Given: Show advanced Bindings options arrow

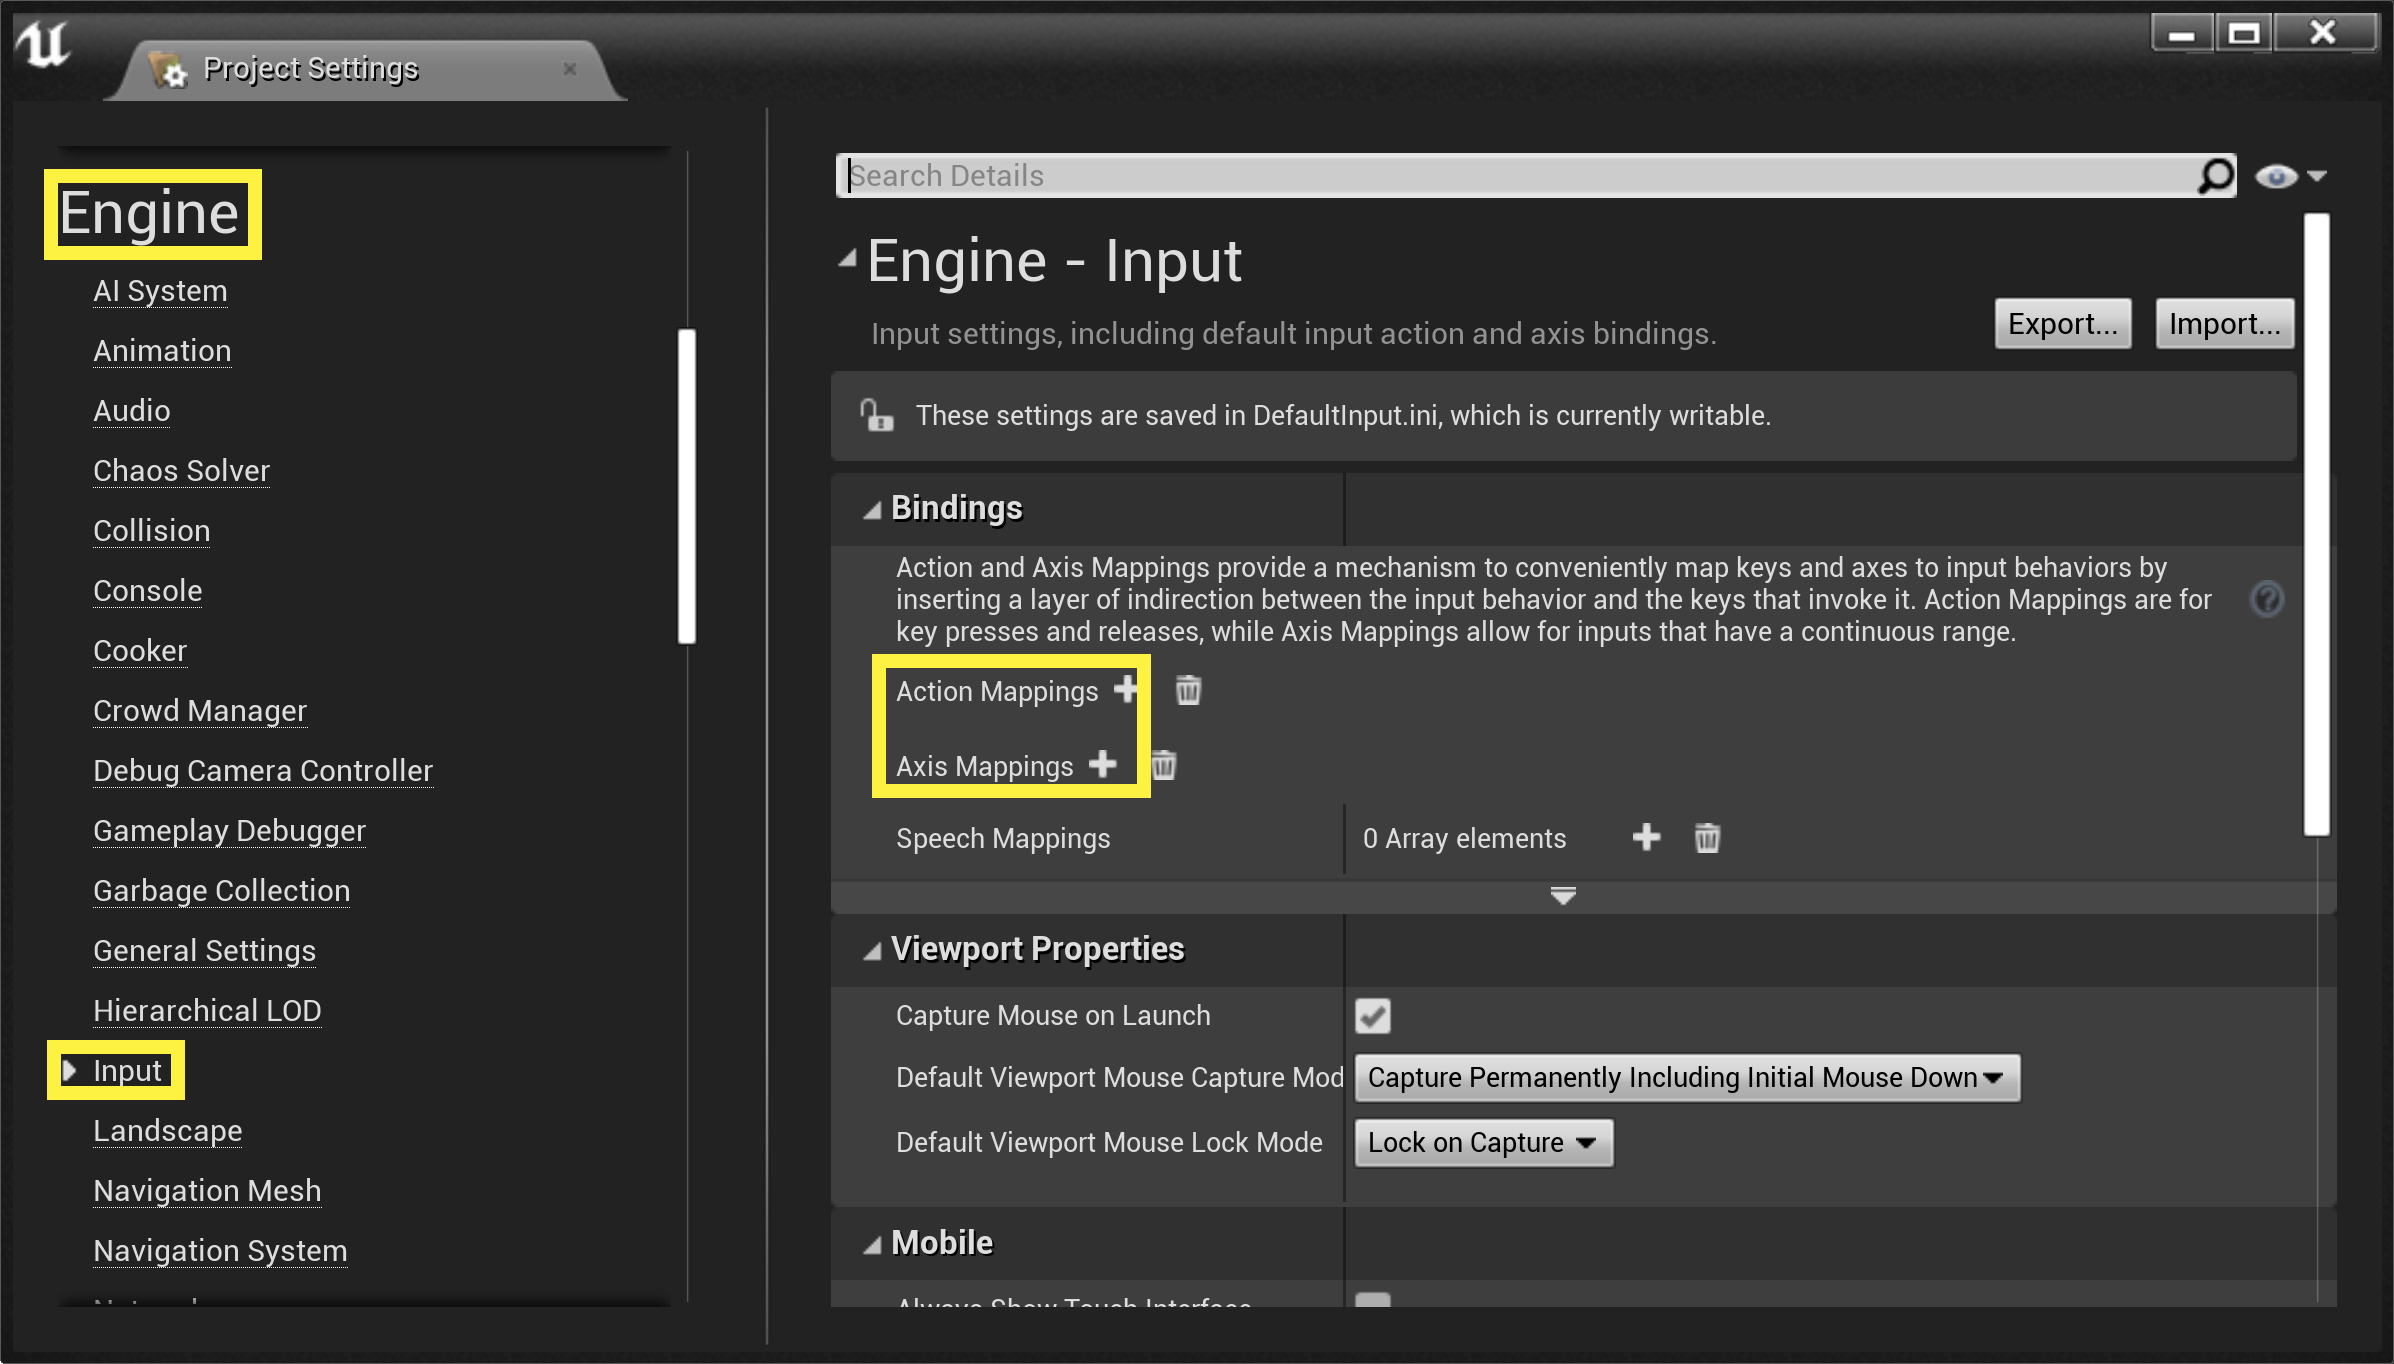Looking at the screenshot, I should pyautogui.click(x=1563, y=895).
